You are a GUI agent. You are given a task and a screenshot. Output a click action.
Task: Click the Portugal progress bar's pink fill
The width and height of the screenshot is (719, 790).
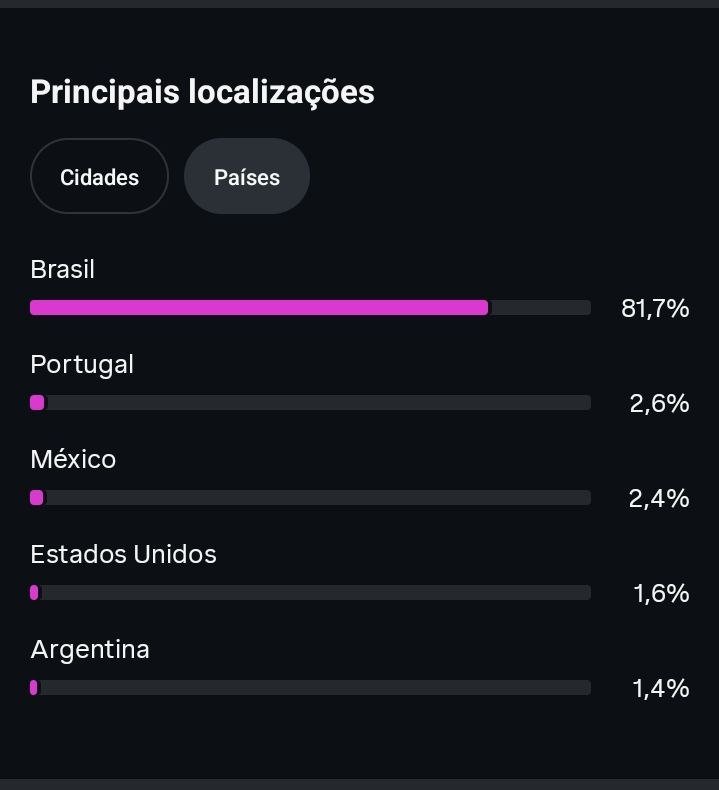click(37, 403)
